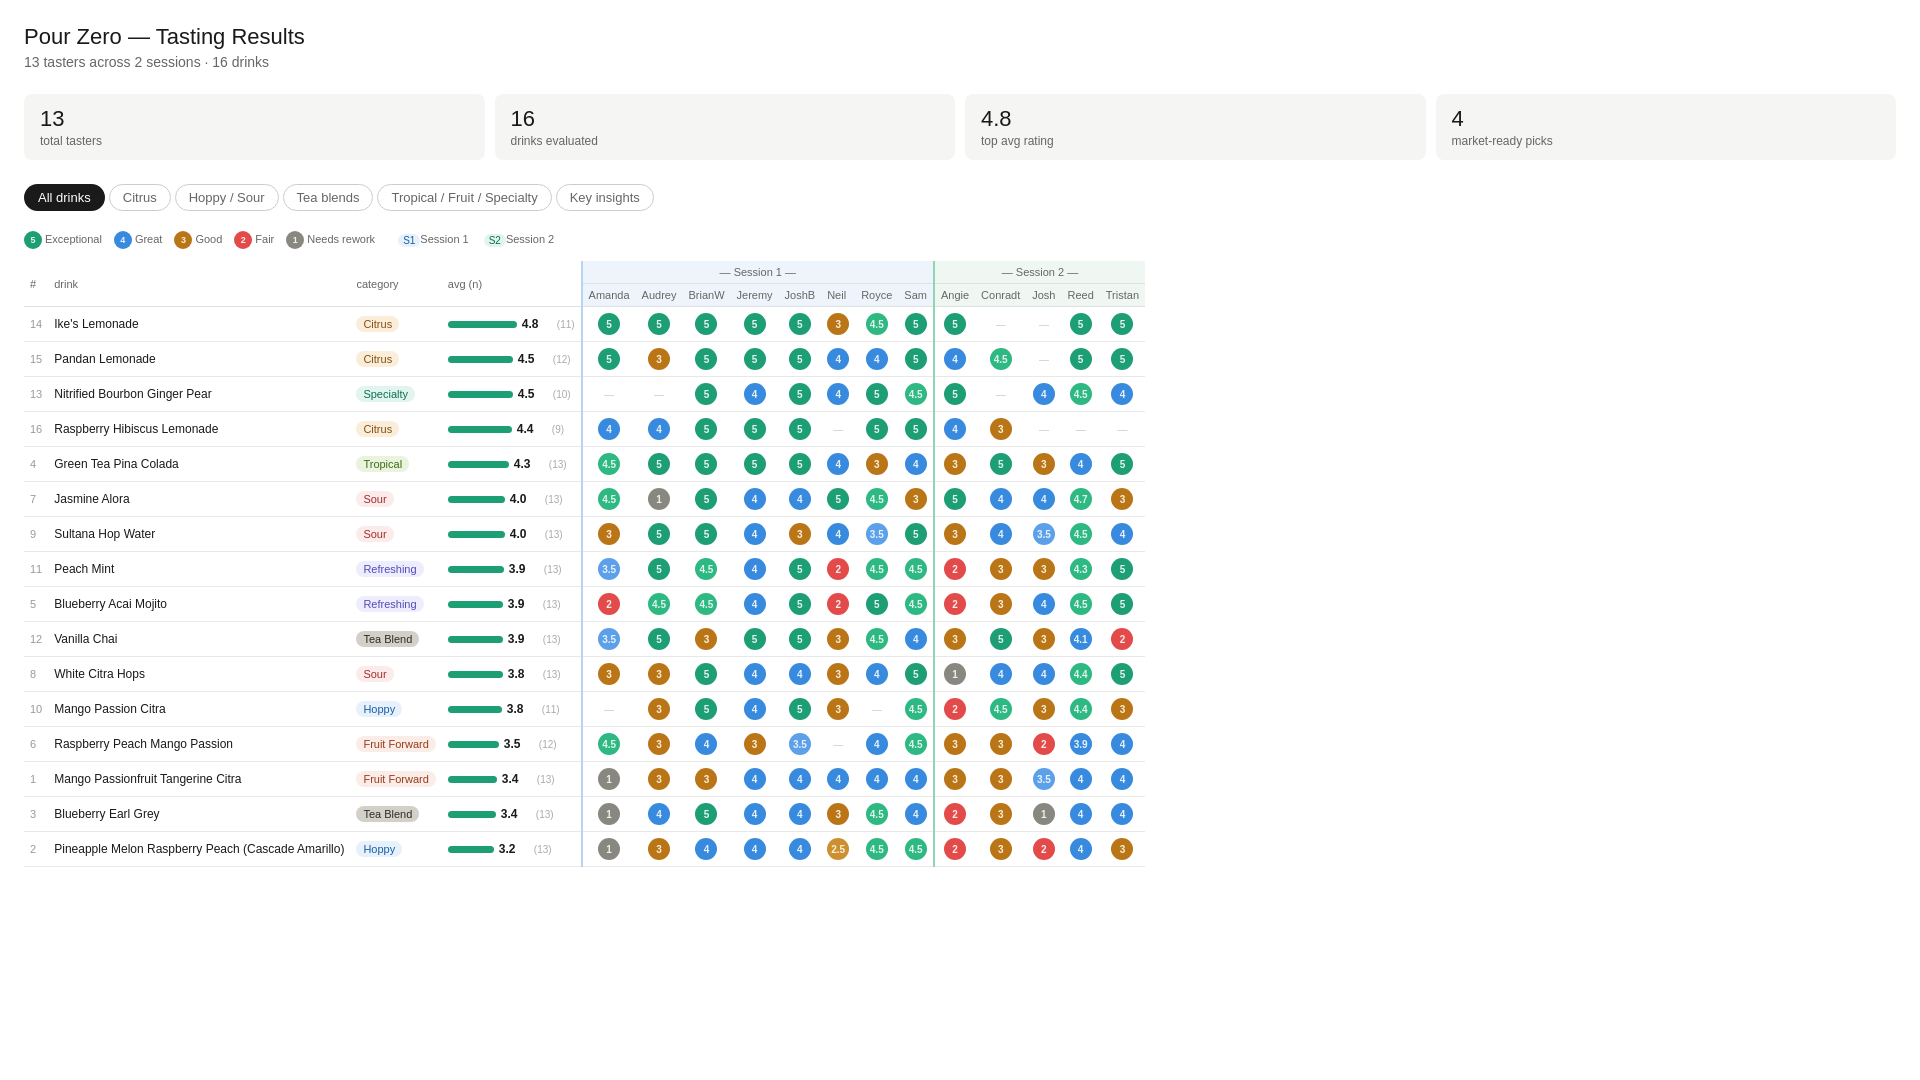
Task: Click the top avg rating card
Action: tap(1195, 127)
